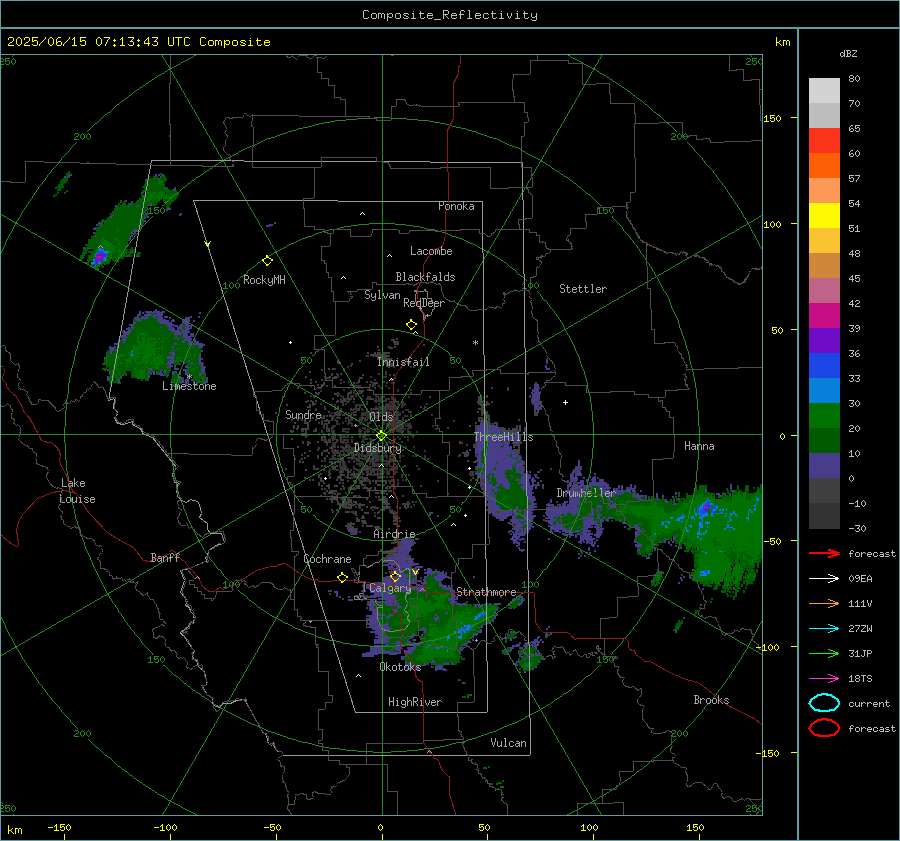Click the white 09EA arrow in the legend
This screenshot has width=900, height=841.
[824, 579]
